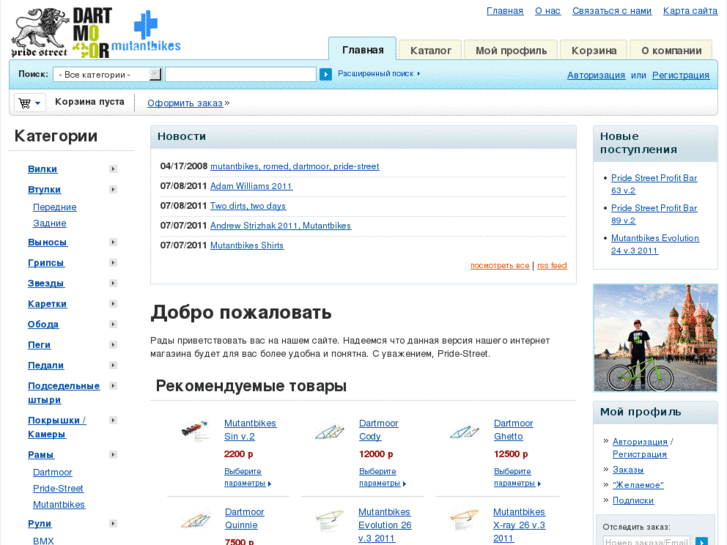This screenshot has height=545, width=727.
Task: Open the rss feed link
Action: click(552, 265)
